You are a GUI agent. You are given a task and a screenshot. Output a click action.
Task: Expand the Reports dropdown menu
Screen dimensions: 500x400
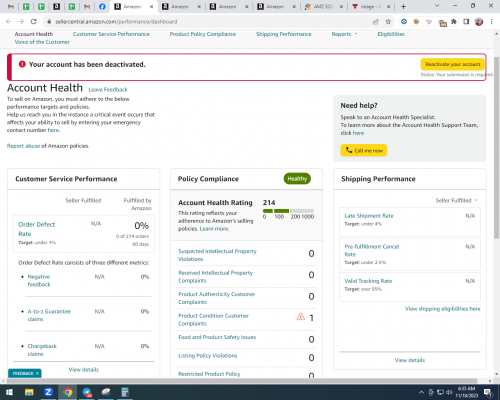(344, 34)
